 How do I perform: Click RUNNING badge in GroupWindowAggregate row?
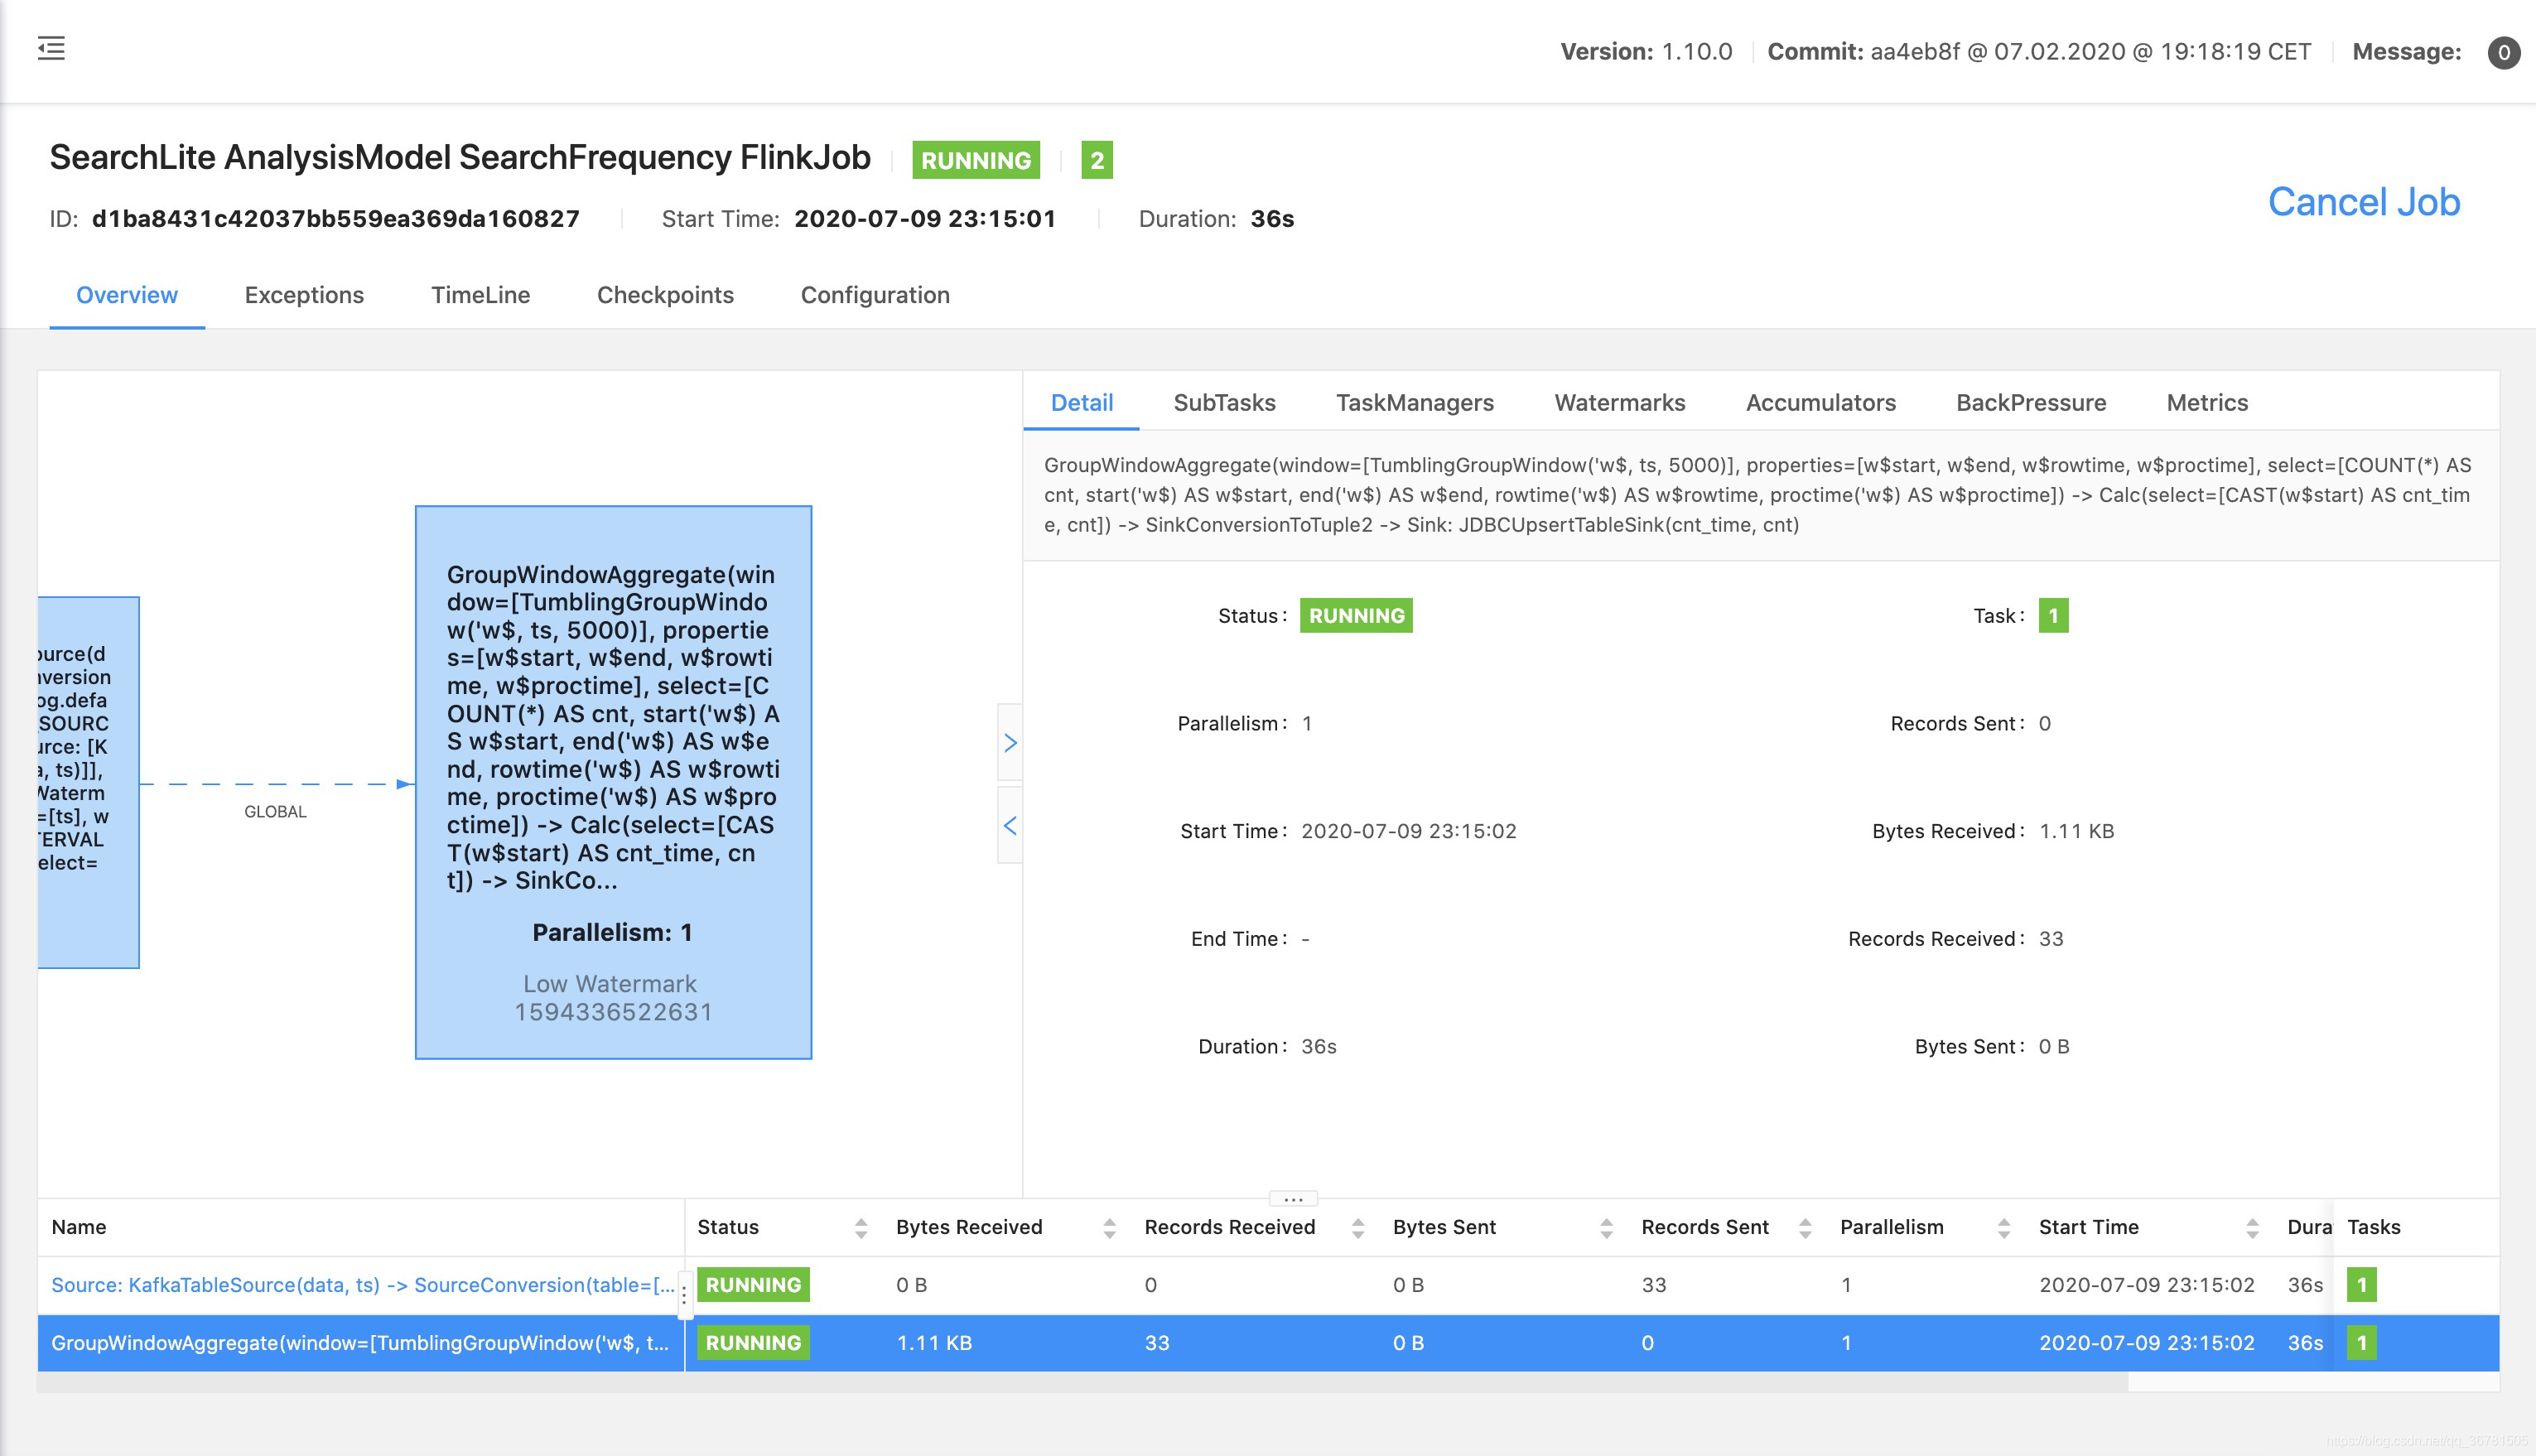pos(753,1343)
